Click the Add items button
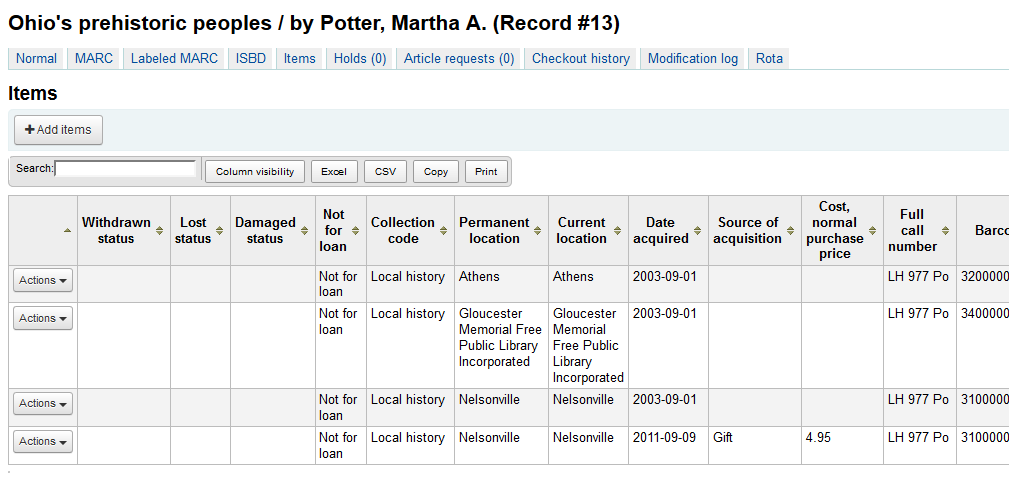Image resolution: width=1009 pixels, height=486 pixels. coord(58,130)
